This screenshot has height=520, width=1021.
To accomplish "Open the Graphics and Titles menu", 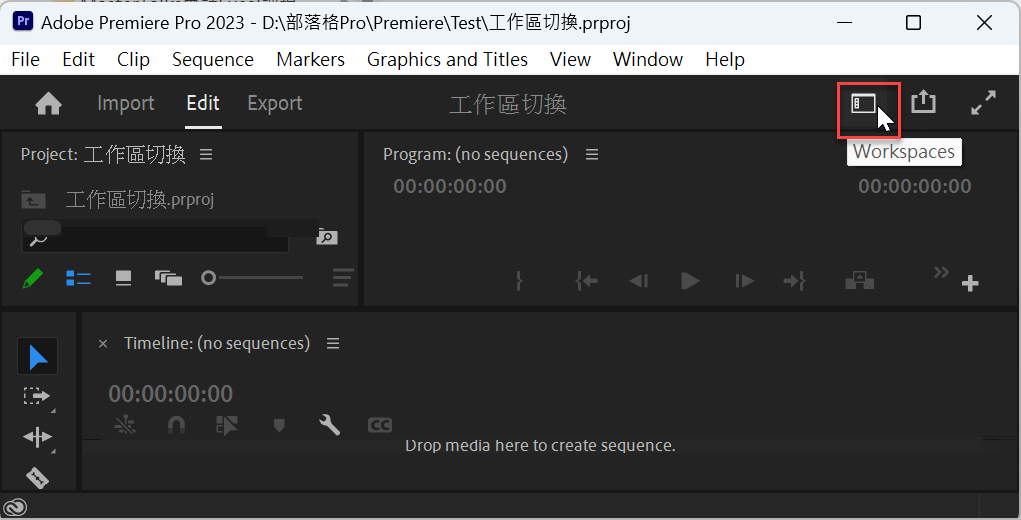I will (447, 59).
